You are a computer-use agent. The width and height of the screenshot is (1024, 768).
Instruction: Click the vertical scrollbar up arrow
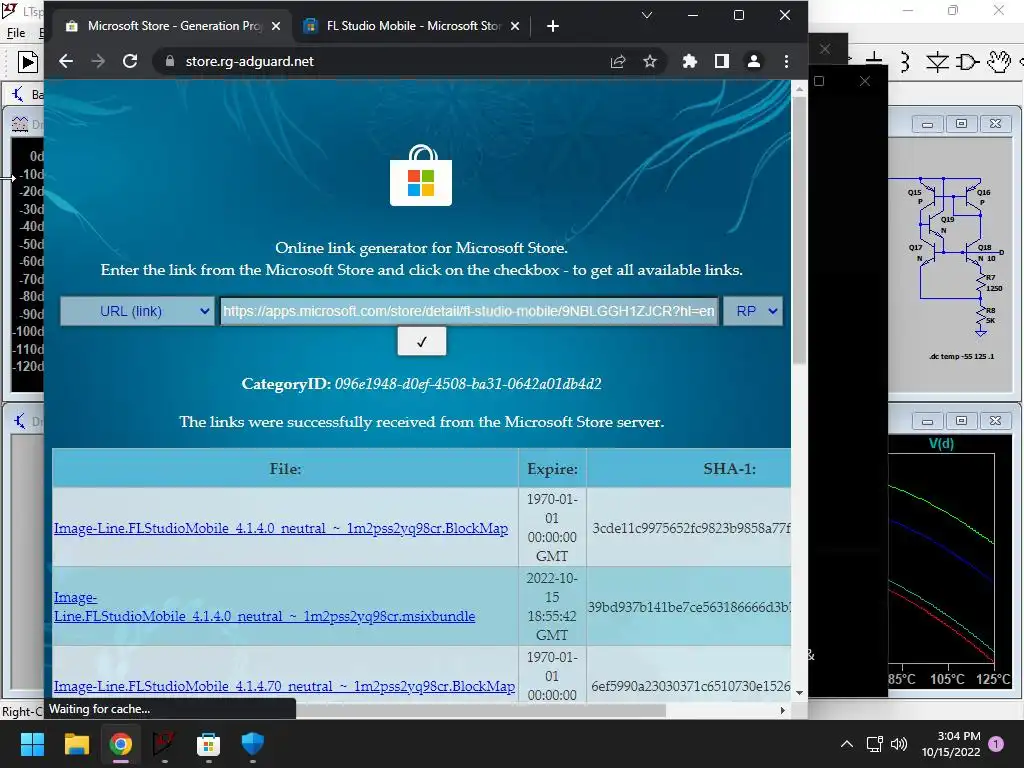(799, 88)
